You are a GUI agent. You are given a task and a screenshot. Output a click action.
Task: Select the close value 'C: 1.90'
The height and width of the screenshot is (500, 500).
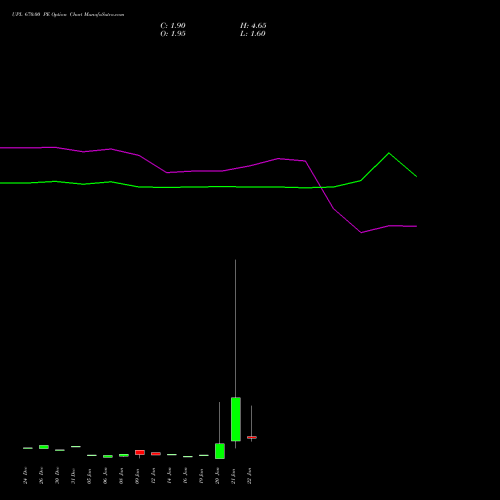[173, 26]
